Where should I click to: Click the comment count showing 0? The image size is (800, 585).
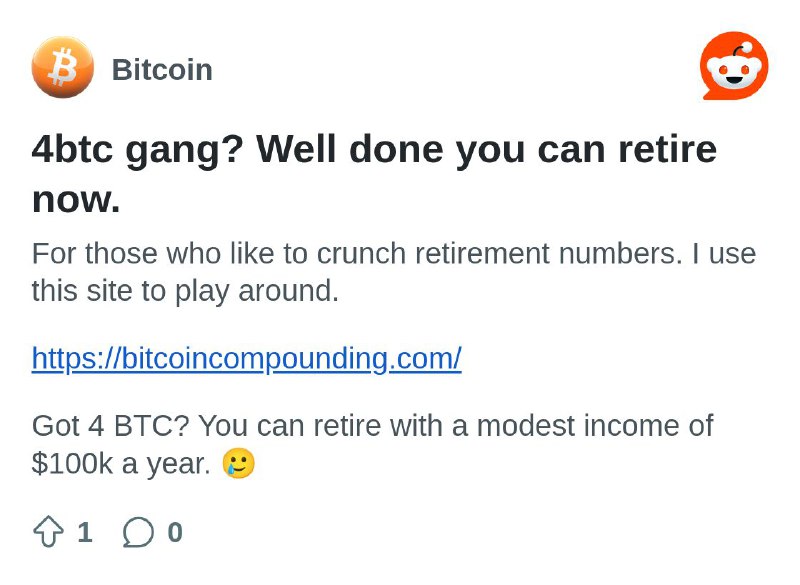point(175,532)
